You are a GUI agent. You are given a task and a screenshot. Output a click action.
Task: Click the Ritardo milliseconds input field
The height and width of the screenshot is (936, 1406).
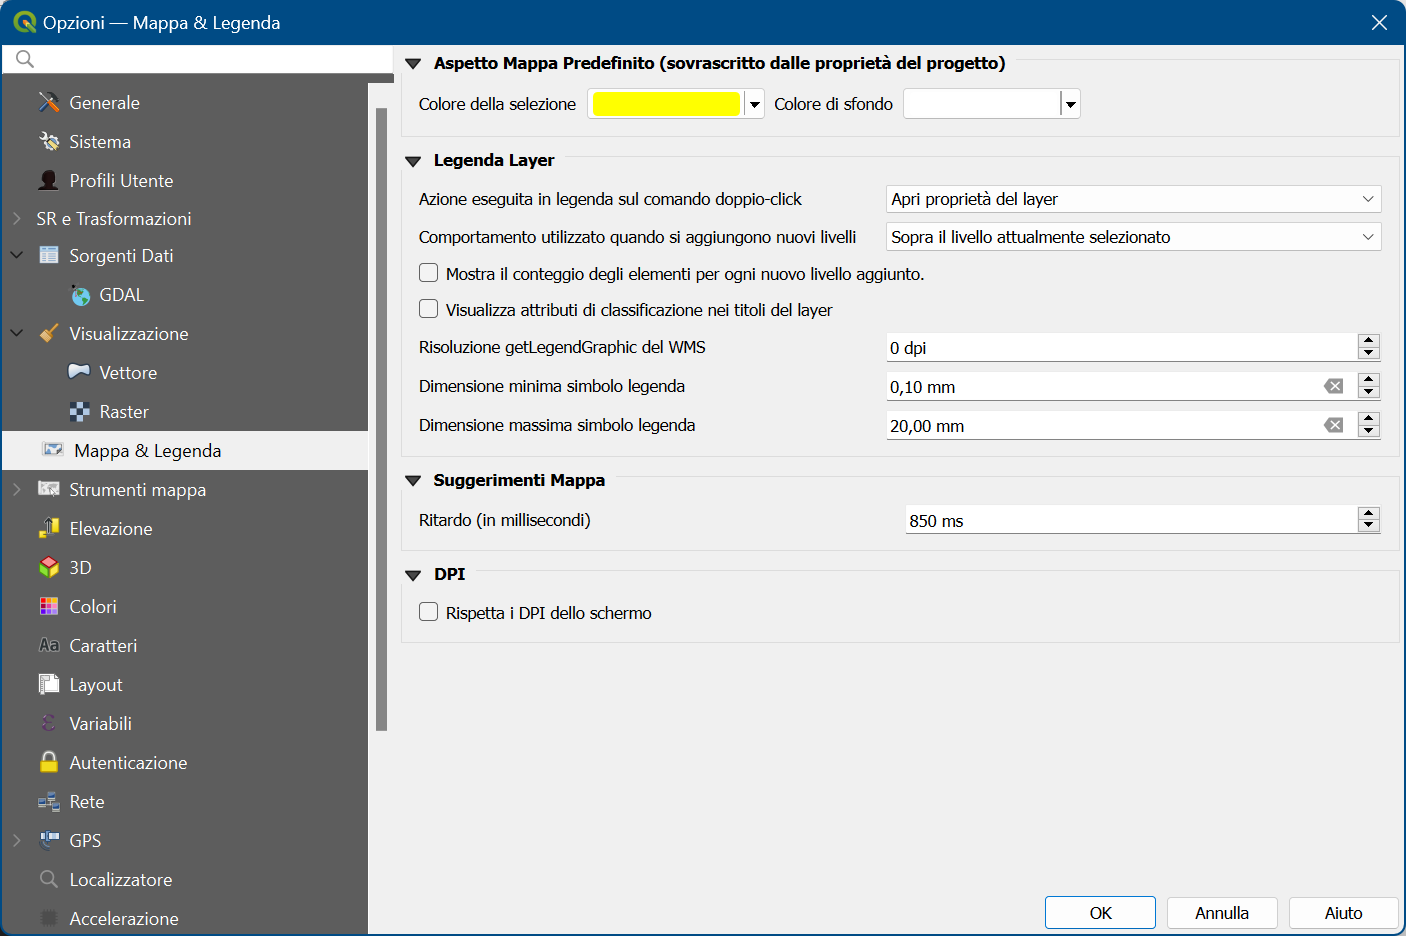(x=1131, y=520)
